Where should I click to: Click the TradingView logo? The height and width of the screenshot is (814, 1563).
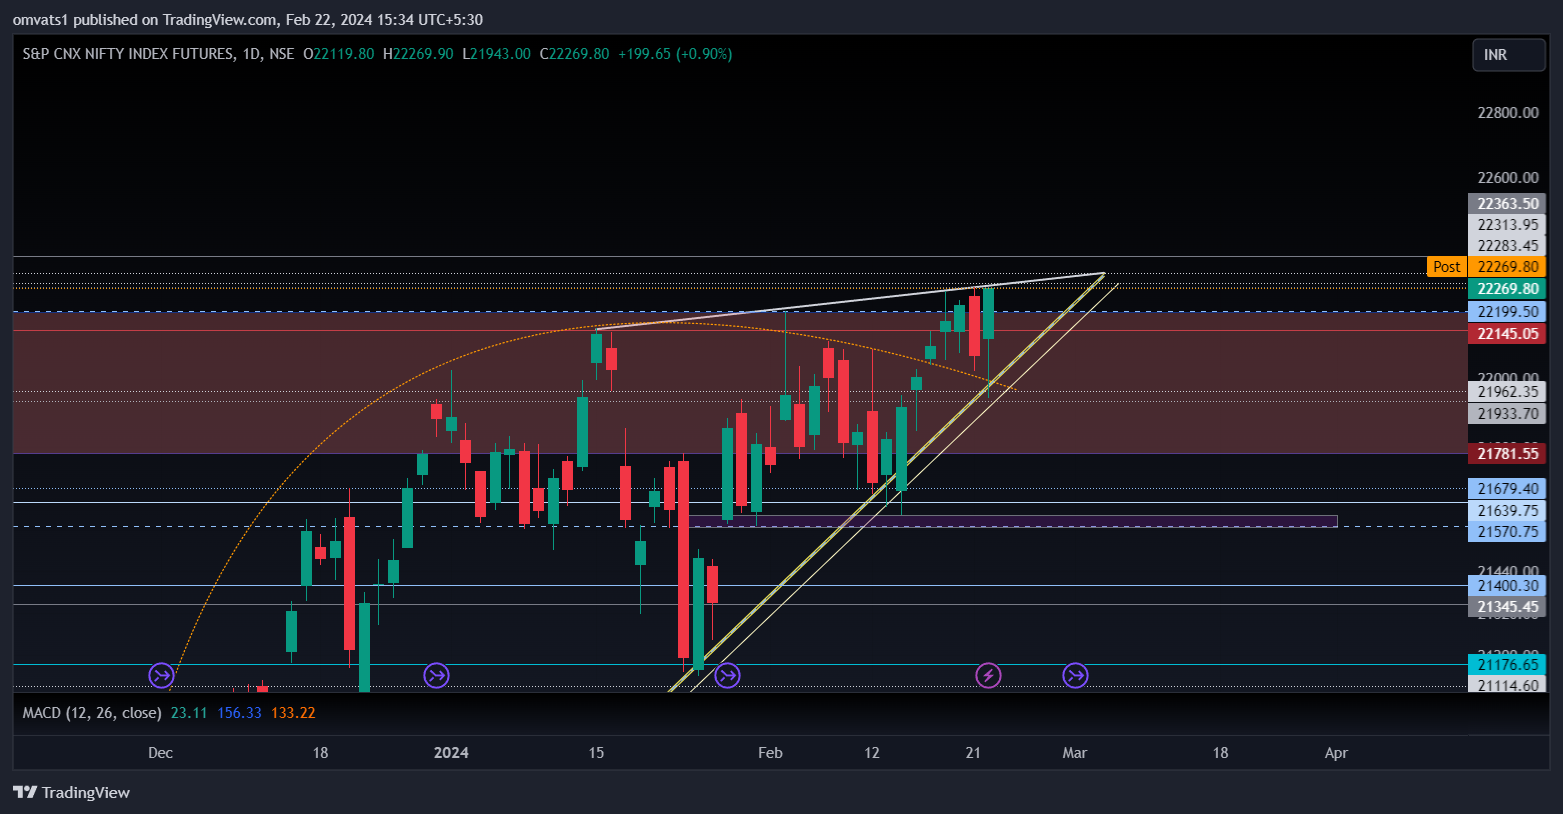click(71, 792)
